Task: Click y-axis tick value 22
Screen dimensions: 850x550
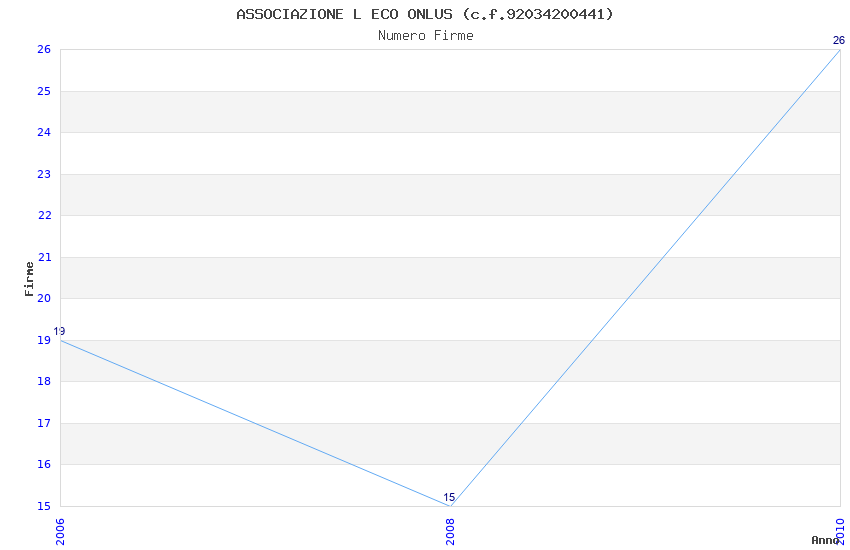Action: [x=44, y=215]
